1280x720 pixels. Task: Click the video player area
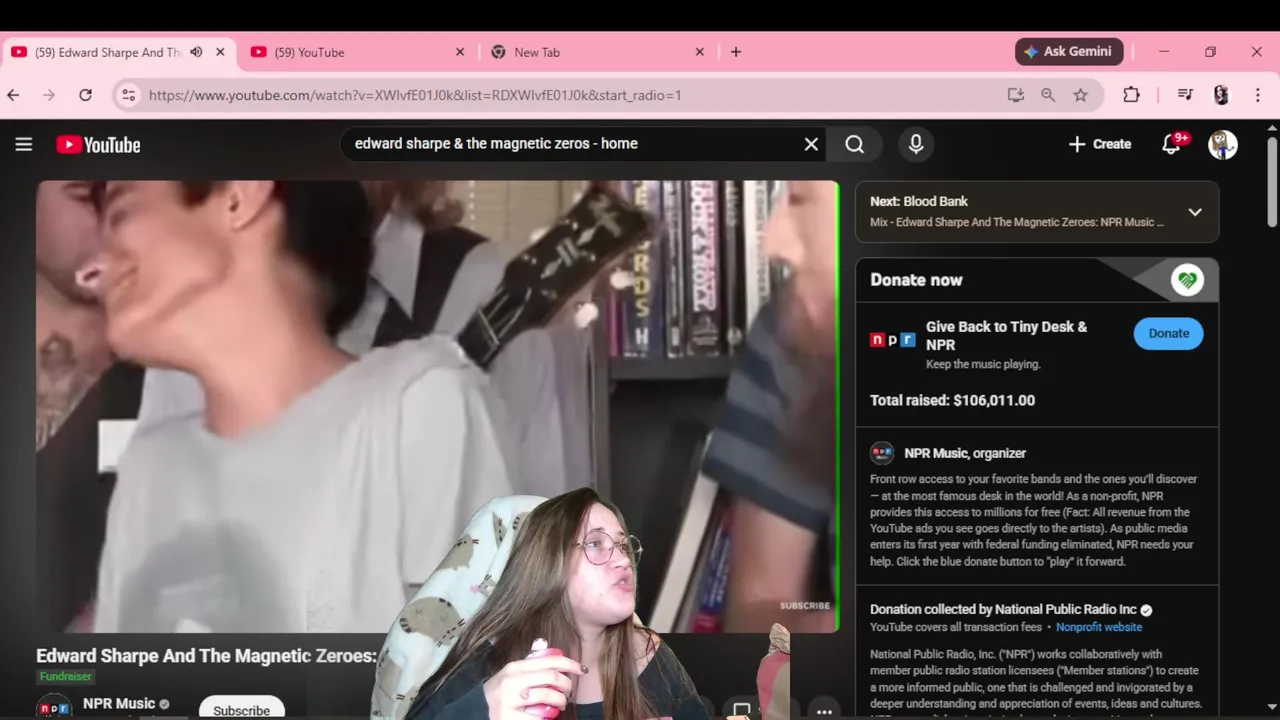pos(438,406)
